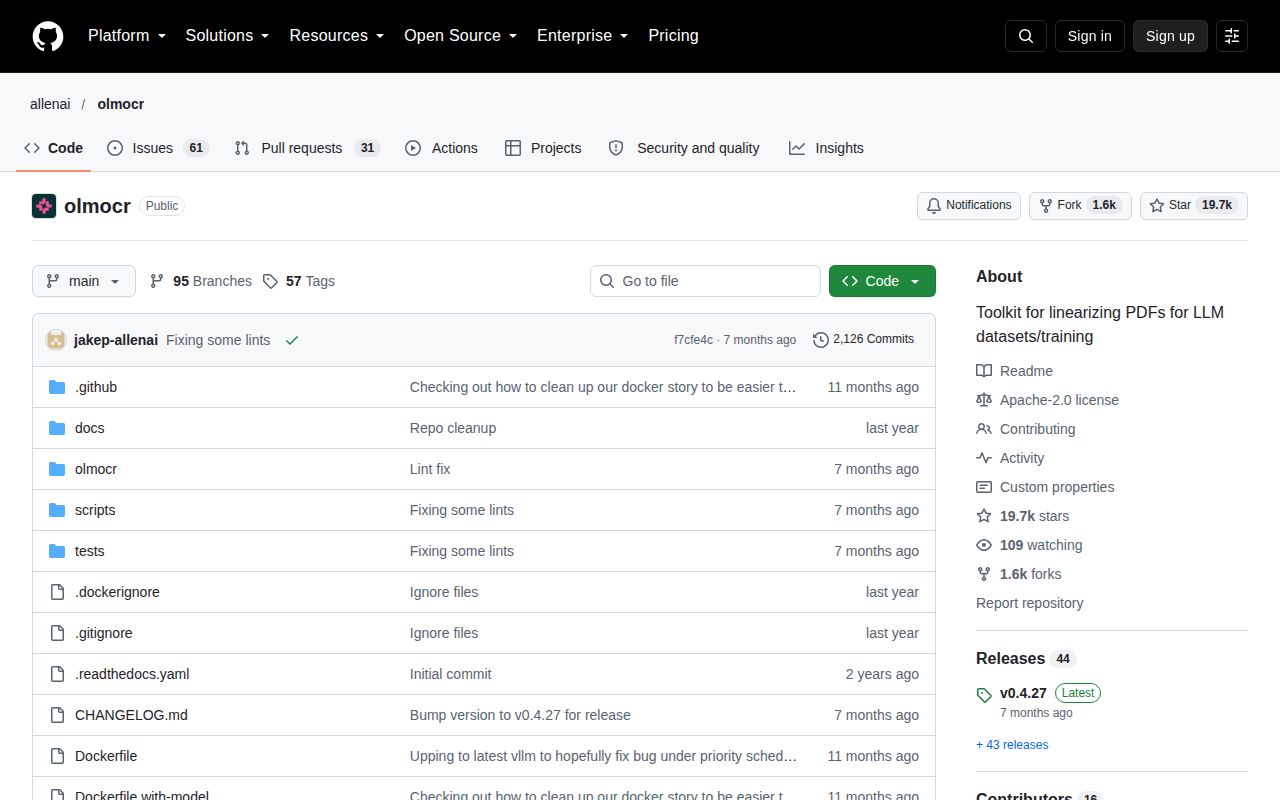
Task: Click the Custom properties icon
Action: tap(984, 487)
